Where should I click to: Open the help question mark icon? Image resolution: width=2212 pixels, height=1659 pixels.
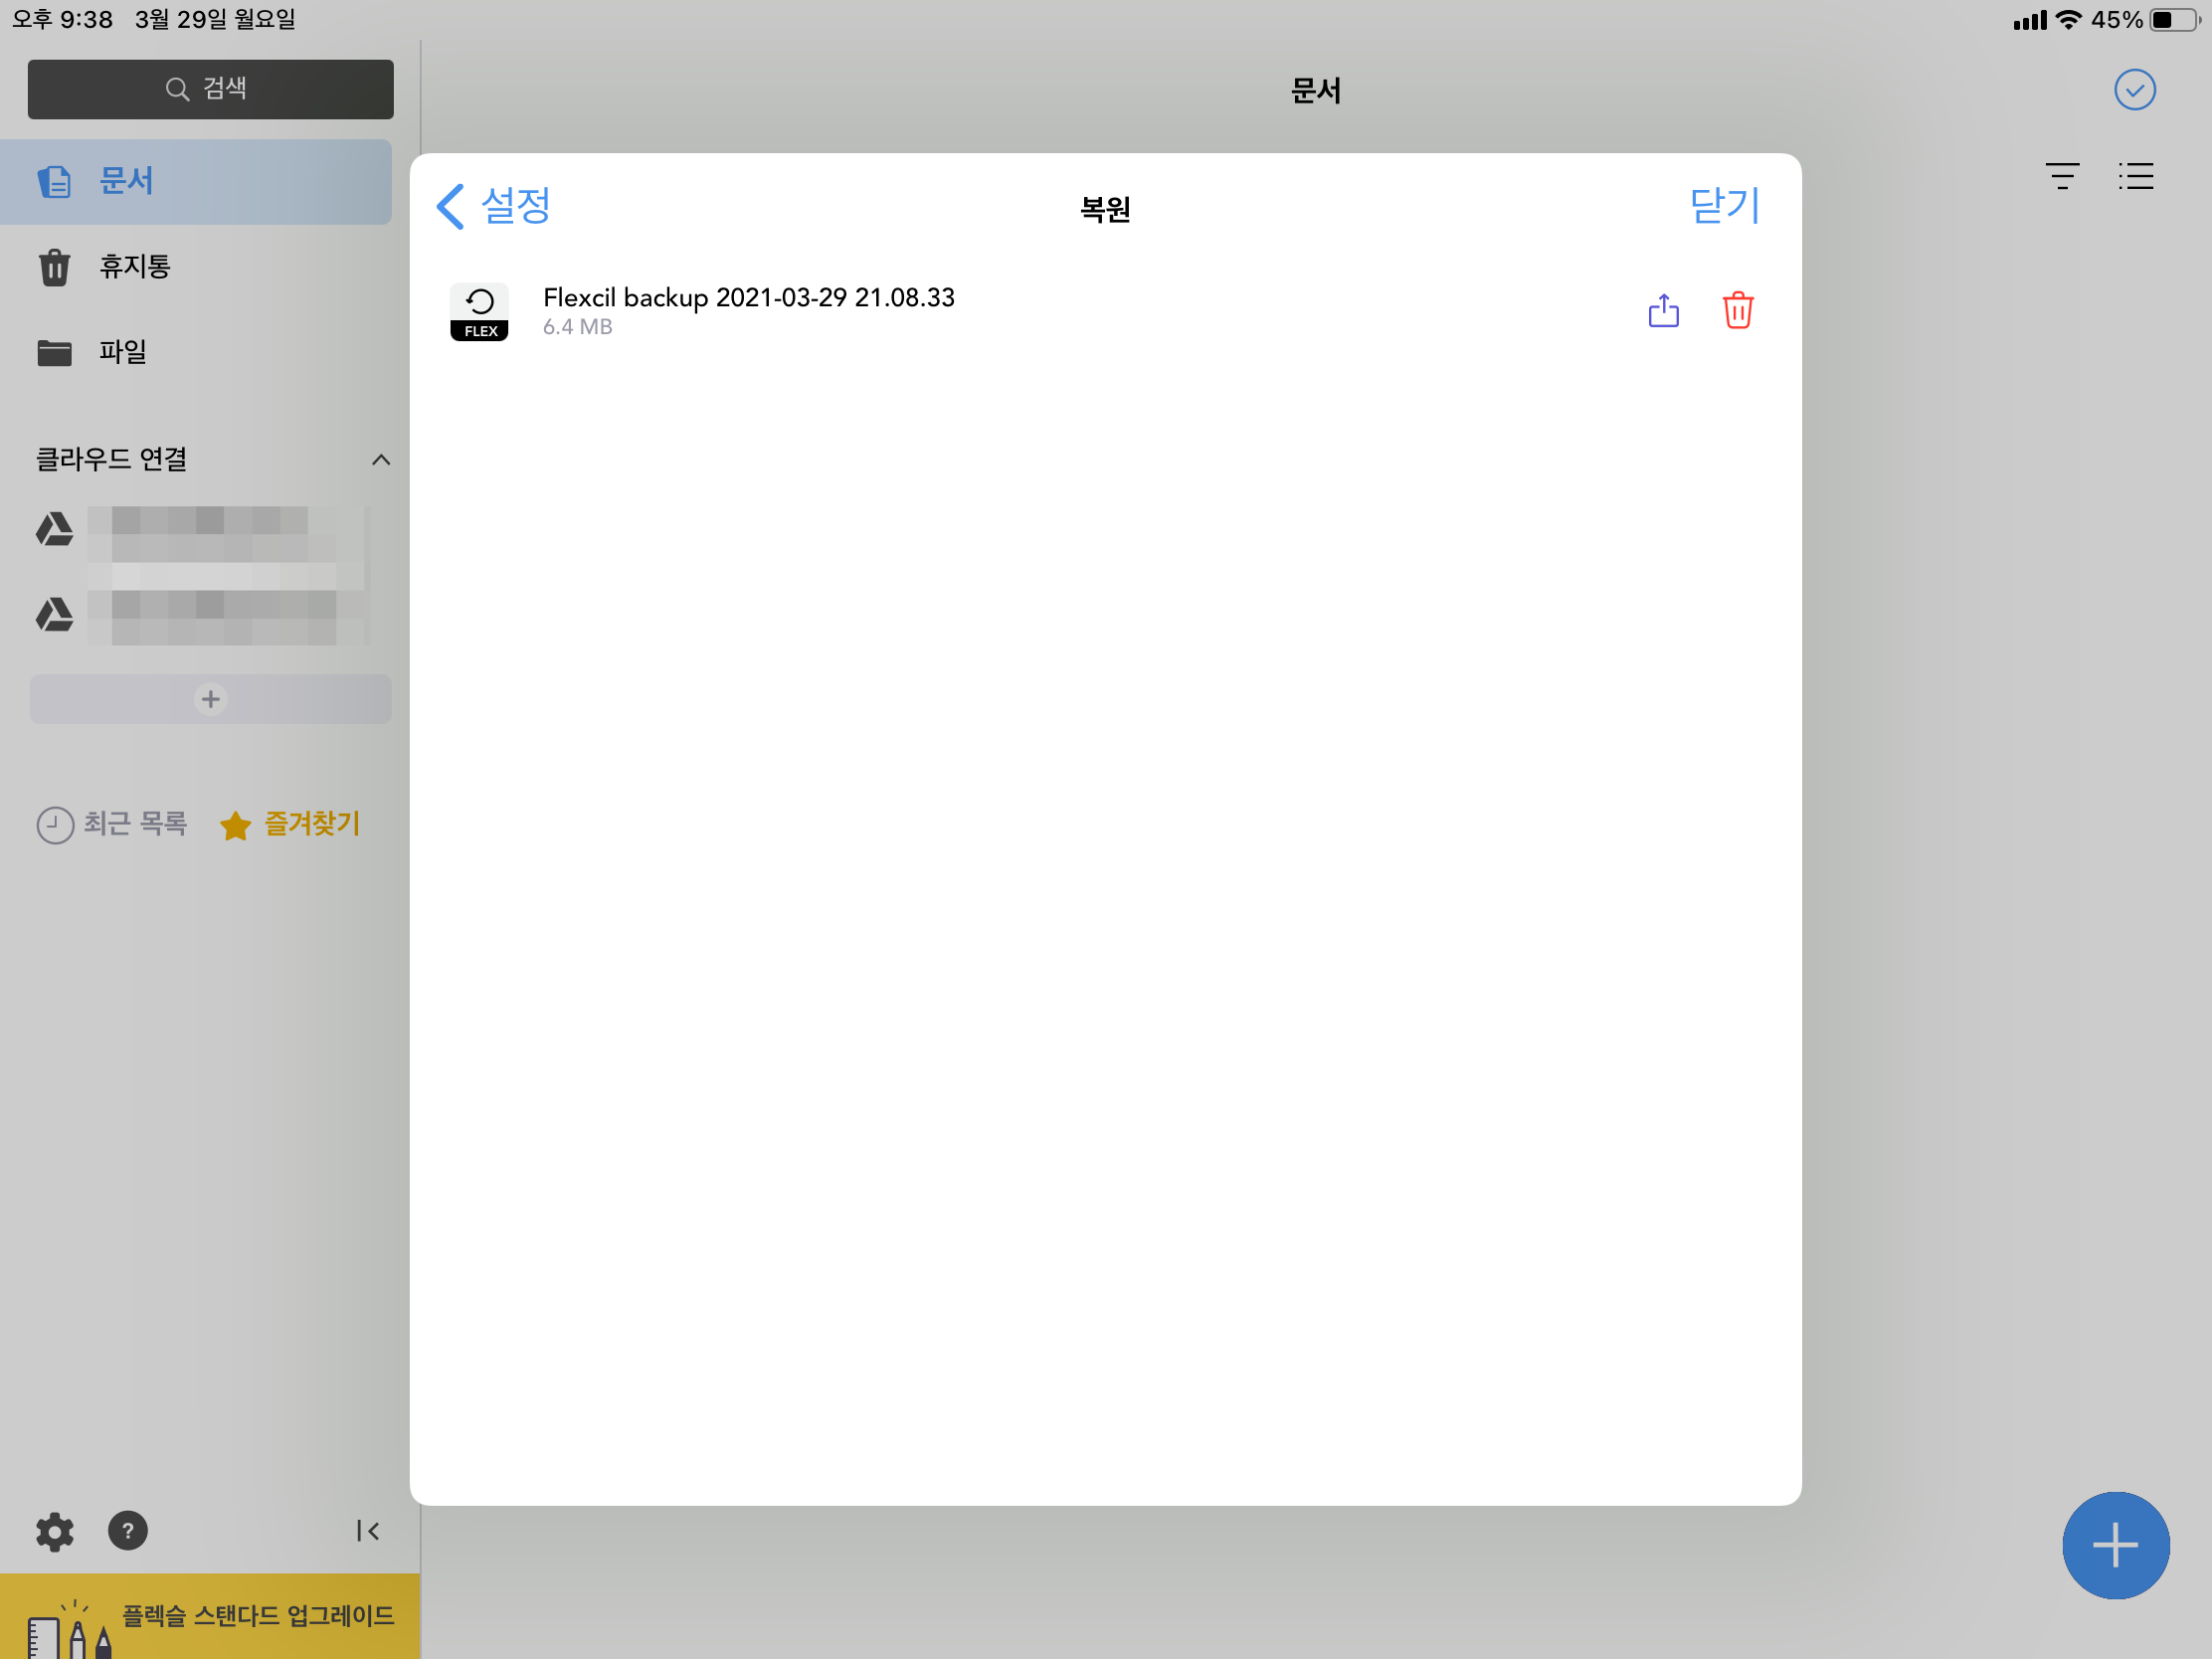pos(128,1531)
